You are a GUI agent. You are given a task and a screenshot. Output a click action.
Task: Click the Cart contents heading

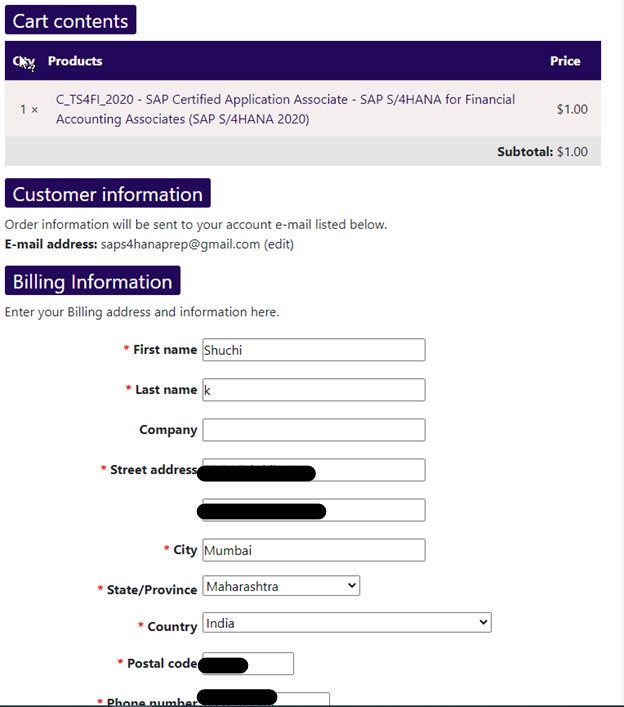point(70,21)
